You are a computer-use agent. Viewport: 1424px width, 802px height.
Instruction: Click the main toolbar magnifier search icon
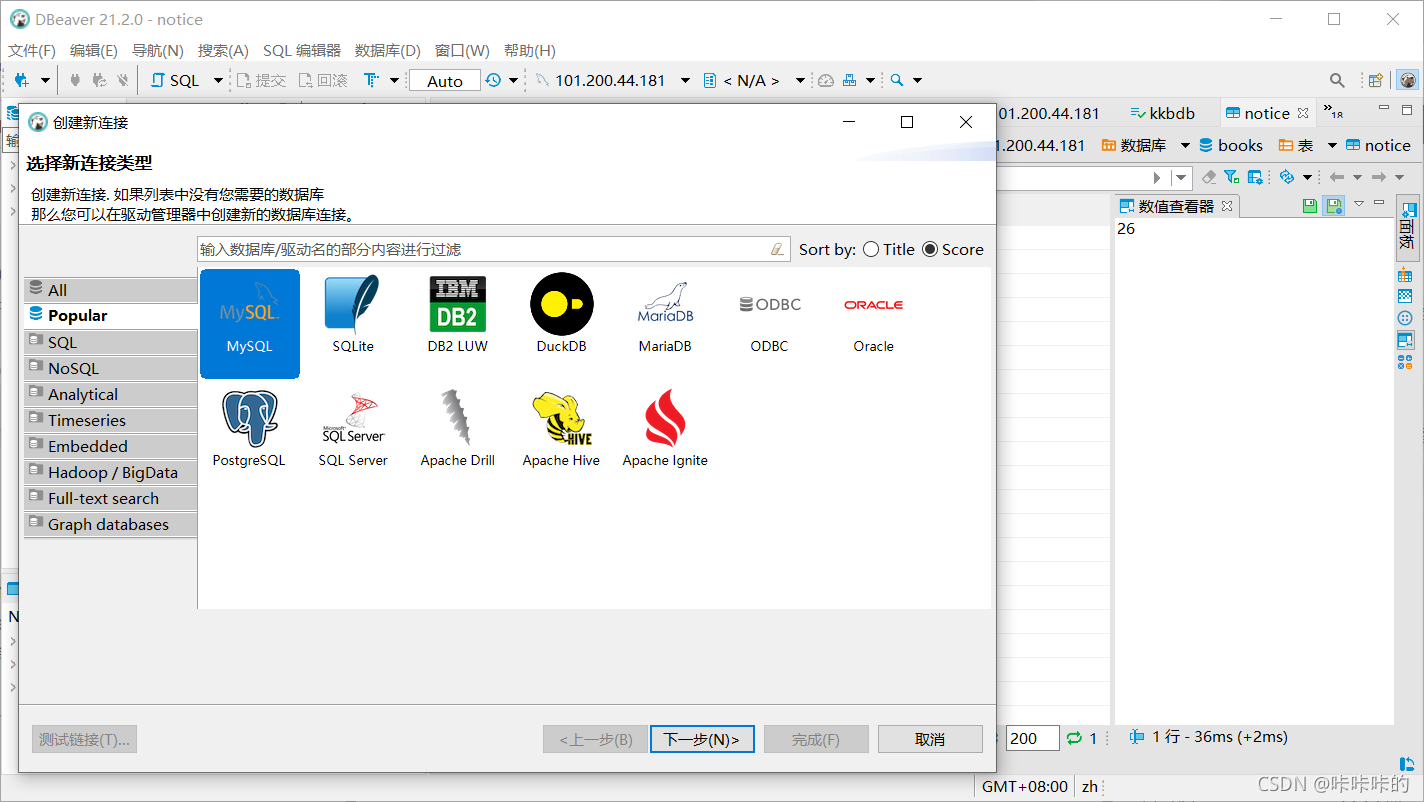coord(897,80)
